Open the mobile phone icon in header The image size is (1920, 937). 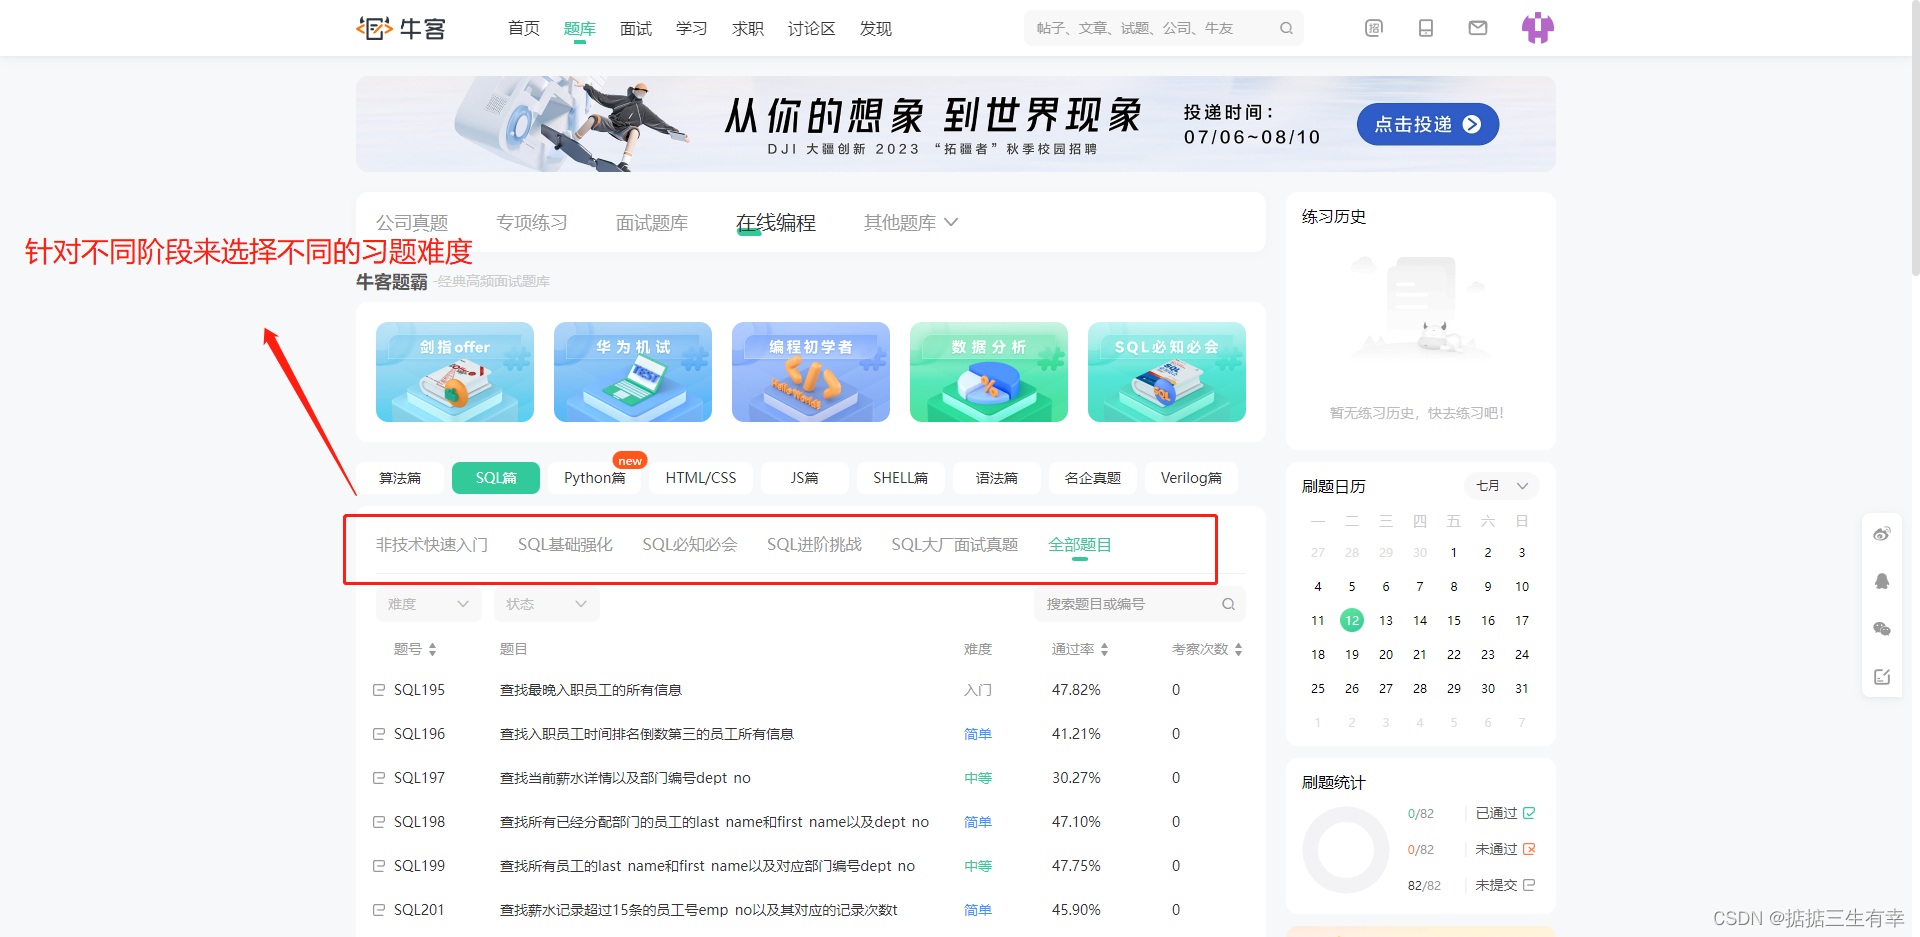pos(1426,28)
